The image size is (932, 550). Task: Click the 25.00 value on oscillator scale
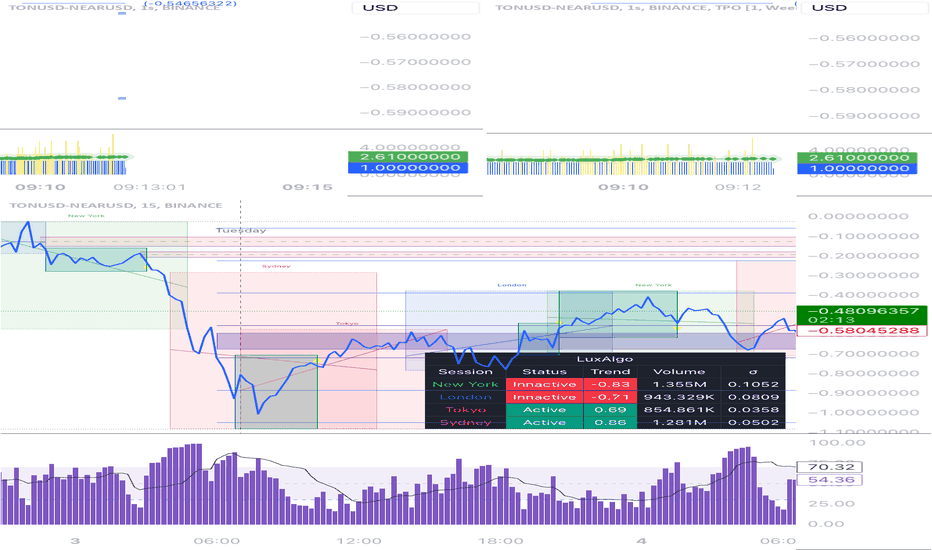coord(832,504)
